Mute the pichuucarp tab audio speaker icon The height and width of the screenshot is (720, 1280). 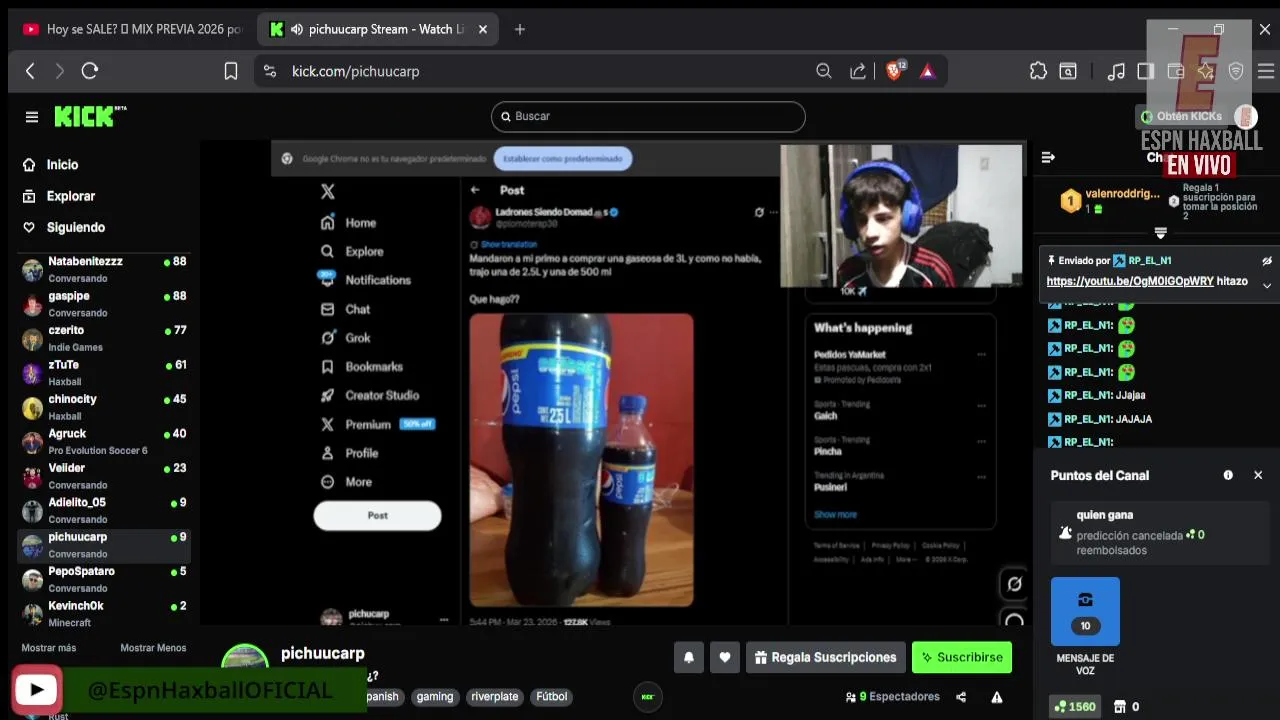point(297,29)
